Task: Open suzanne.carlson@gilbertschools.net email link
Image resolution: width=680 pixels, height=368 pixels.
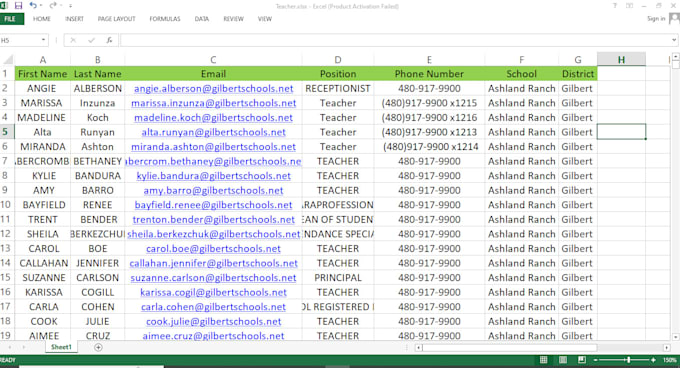Action: click(x=213, y=278)
